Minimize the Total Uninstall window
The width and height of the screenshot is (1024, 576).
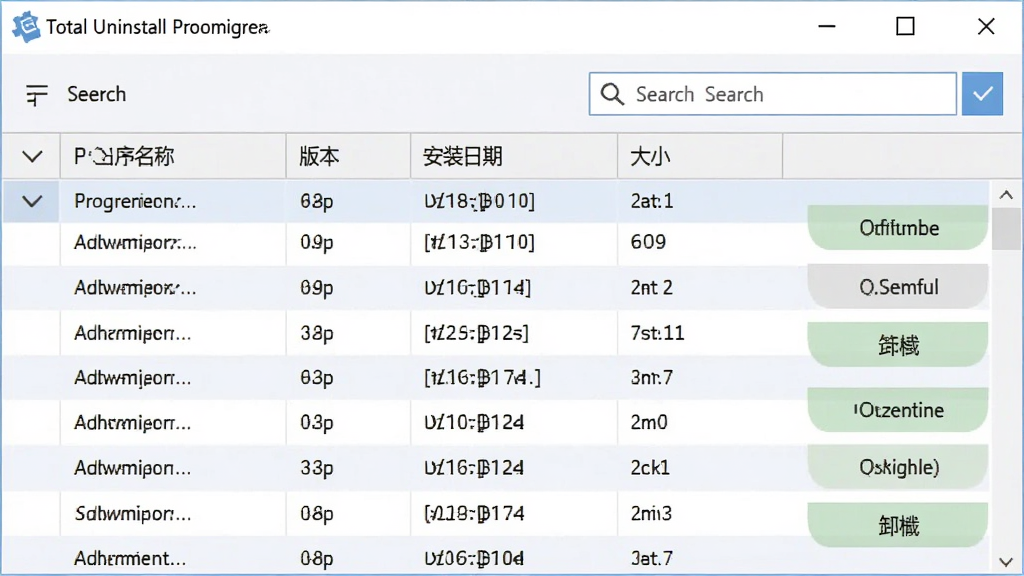[x=827, y=26]
